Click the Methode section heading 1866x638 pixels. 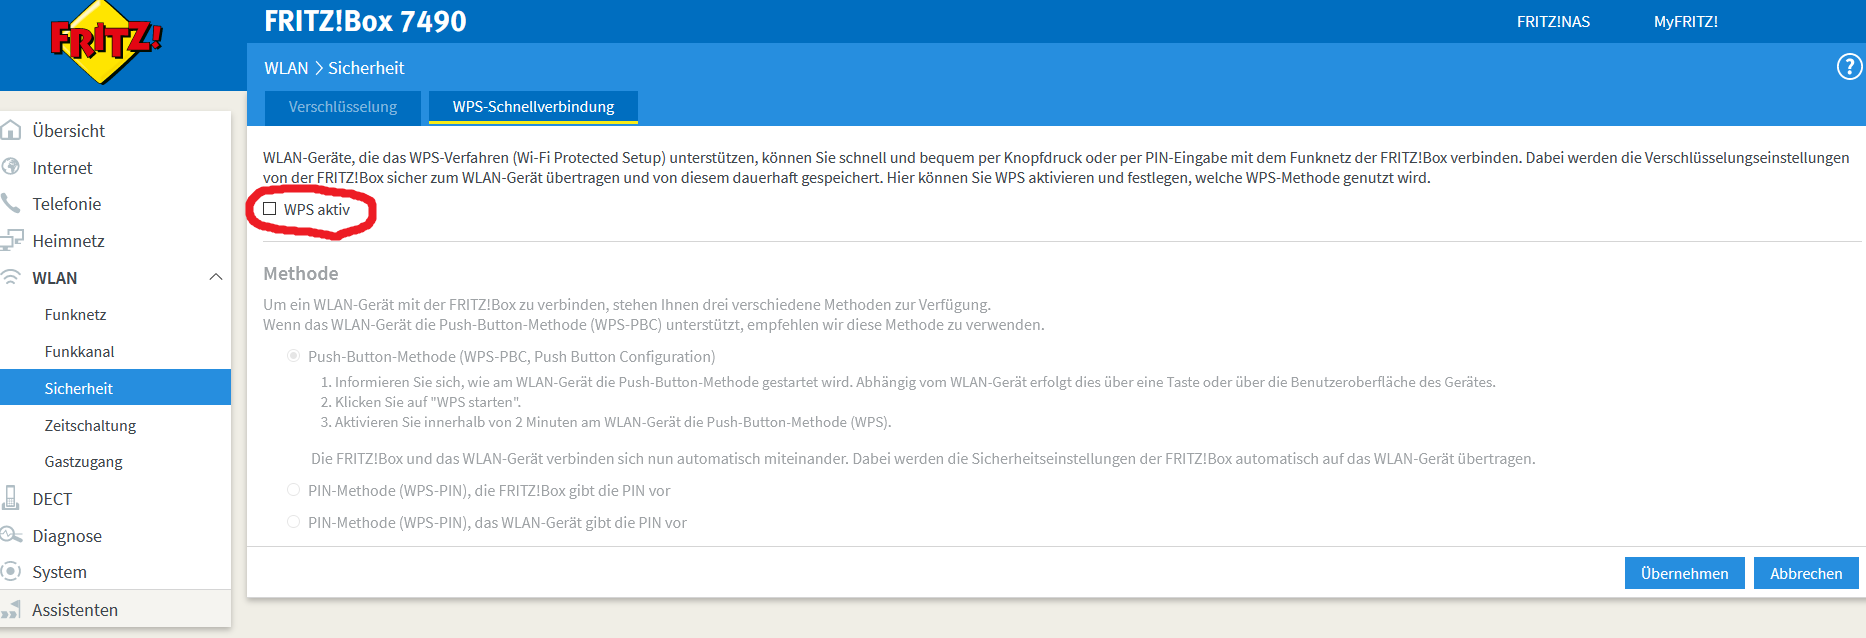pyautogui.click(x=301, y=273)
